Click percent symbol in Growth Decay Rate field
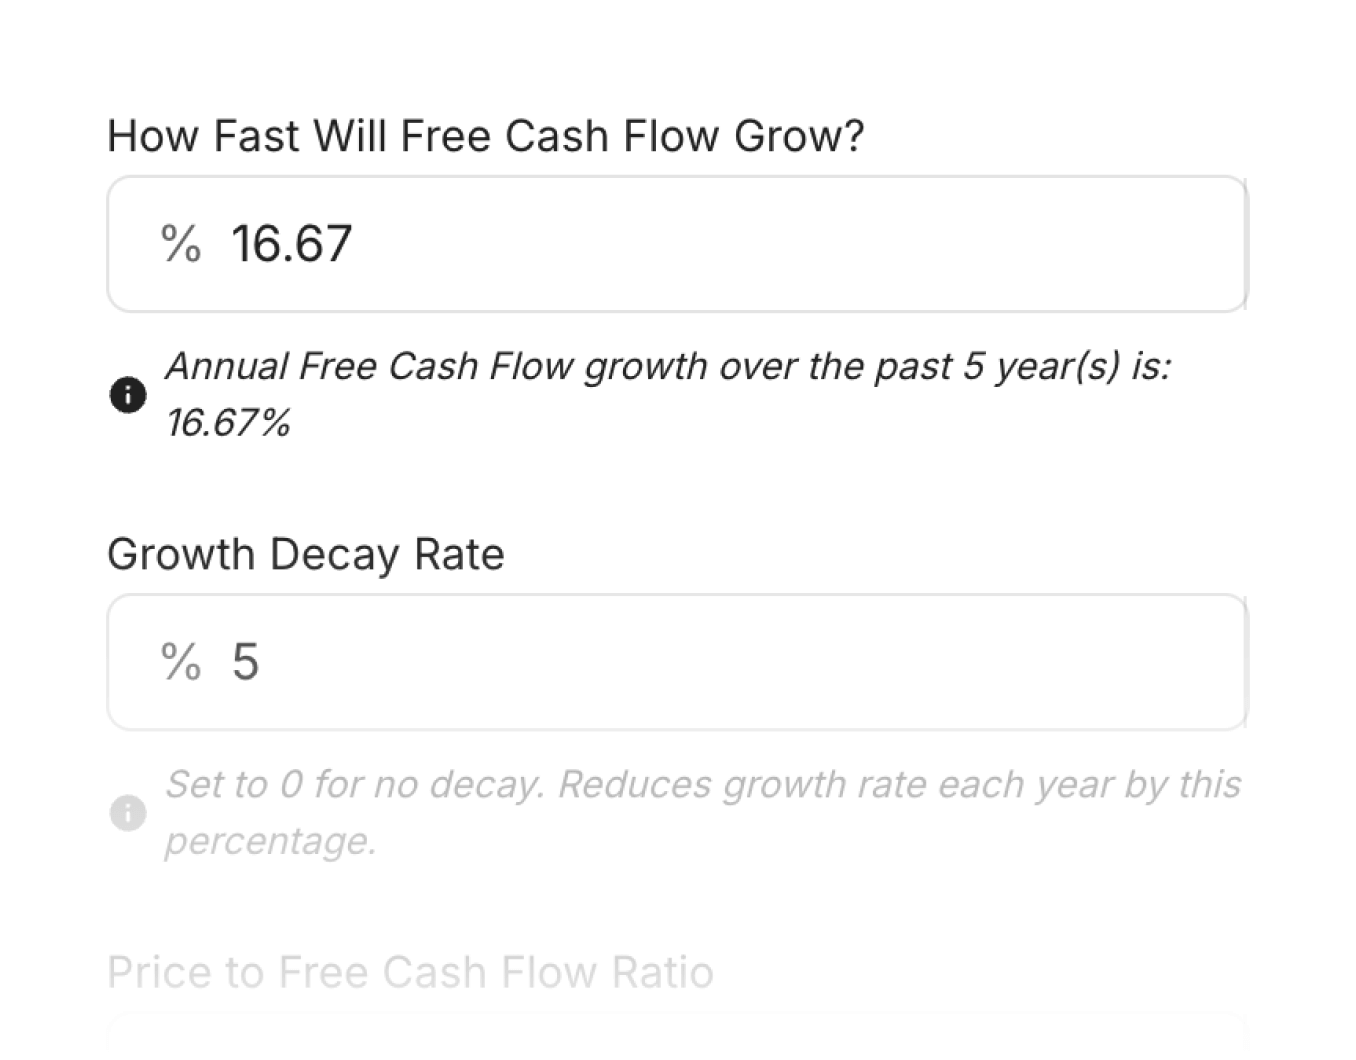Image resolution: width=1356 pixels, height=1060 pixels. click(x=181, y=662)
